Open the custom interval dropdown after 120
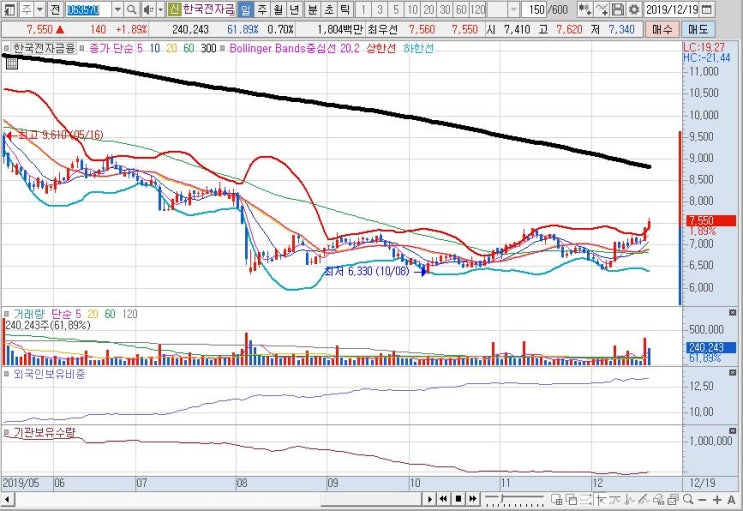Screen dimensions: 743x511 (514, 9)
